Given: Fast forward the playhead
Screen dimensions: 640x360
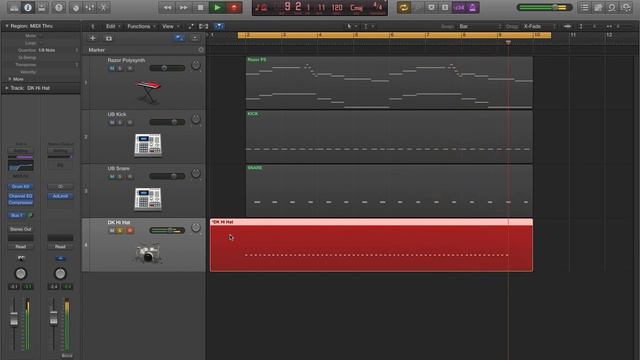Looking at the screenshot, I should (184, 7).
